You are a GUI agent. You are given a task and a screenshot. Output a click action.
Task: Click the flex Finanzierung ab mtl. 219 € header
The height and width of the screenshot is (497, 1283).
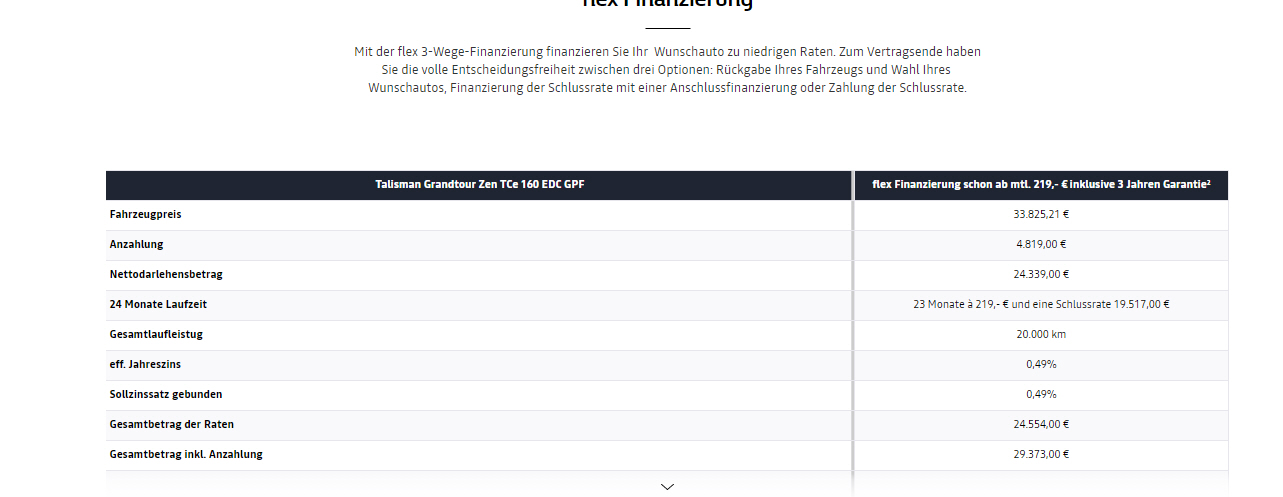click(1041, 185)
